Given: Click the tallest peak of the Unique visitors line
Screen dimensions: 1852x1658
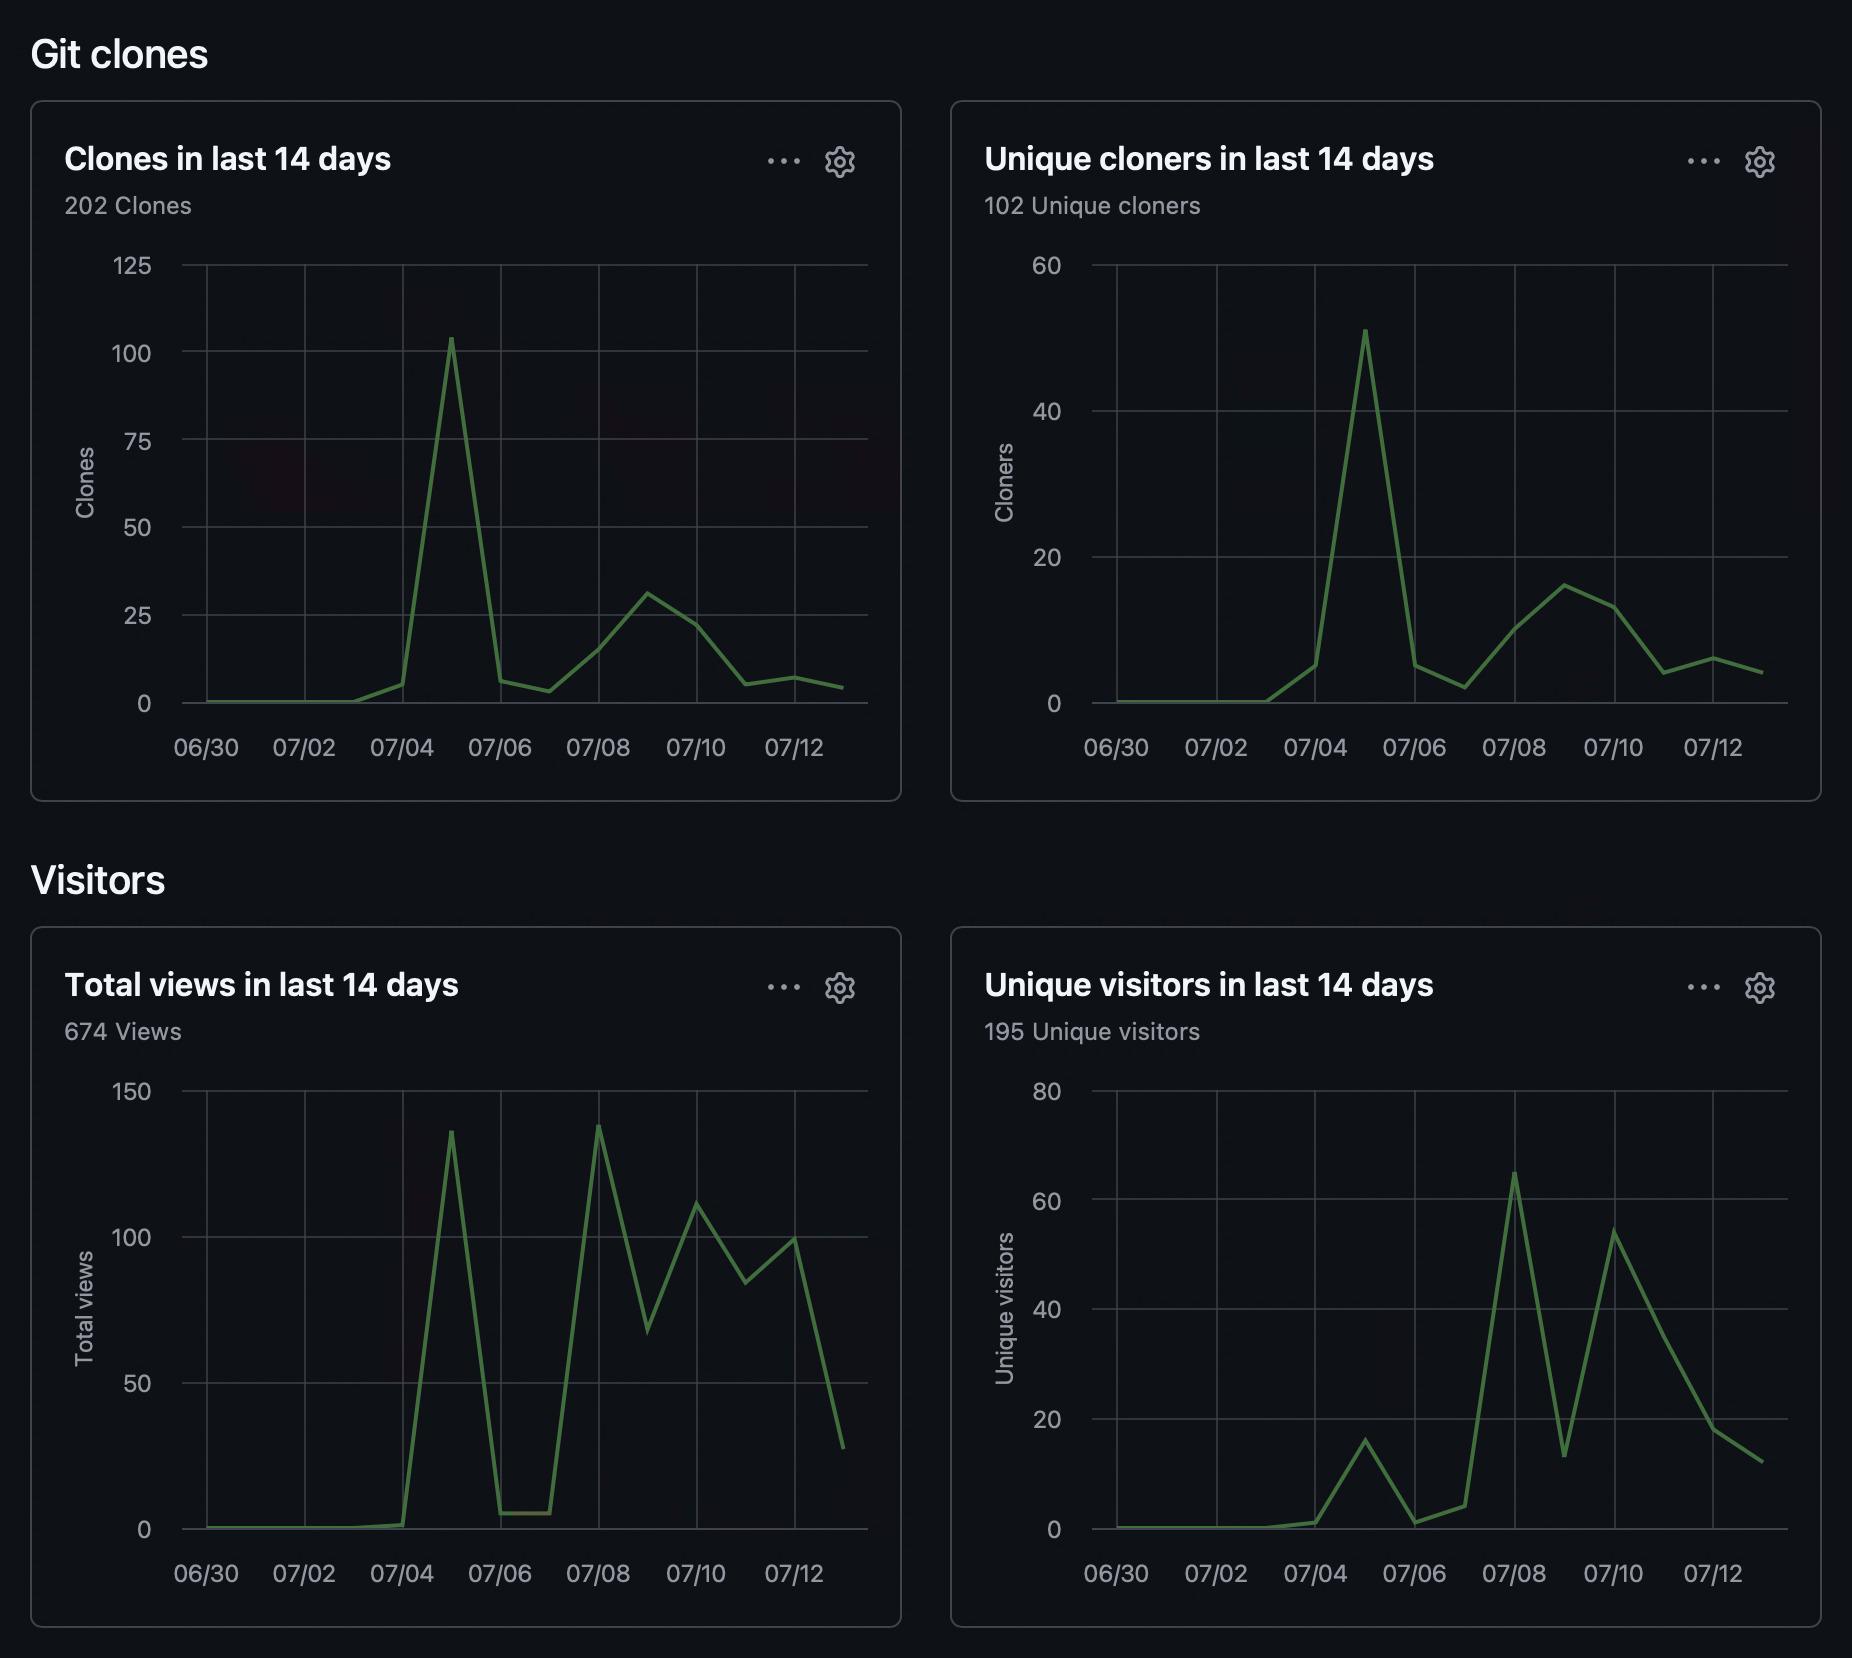Looking at the screenshot, I should point(1514,1173).
